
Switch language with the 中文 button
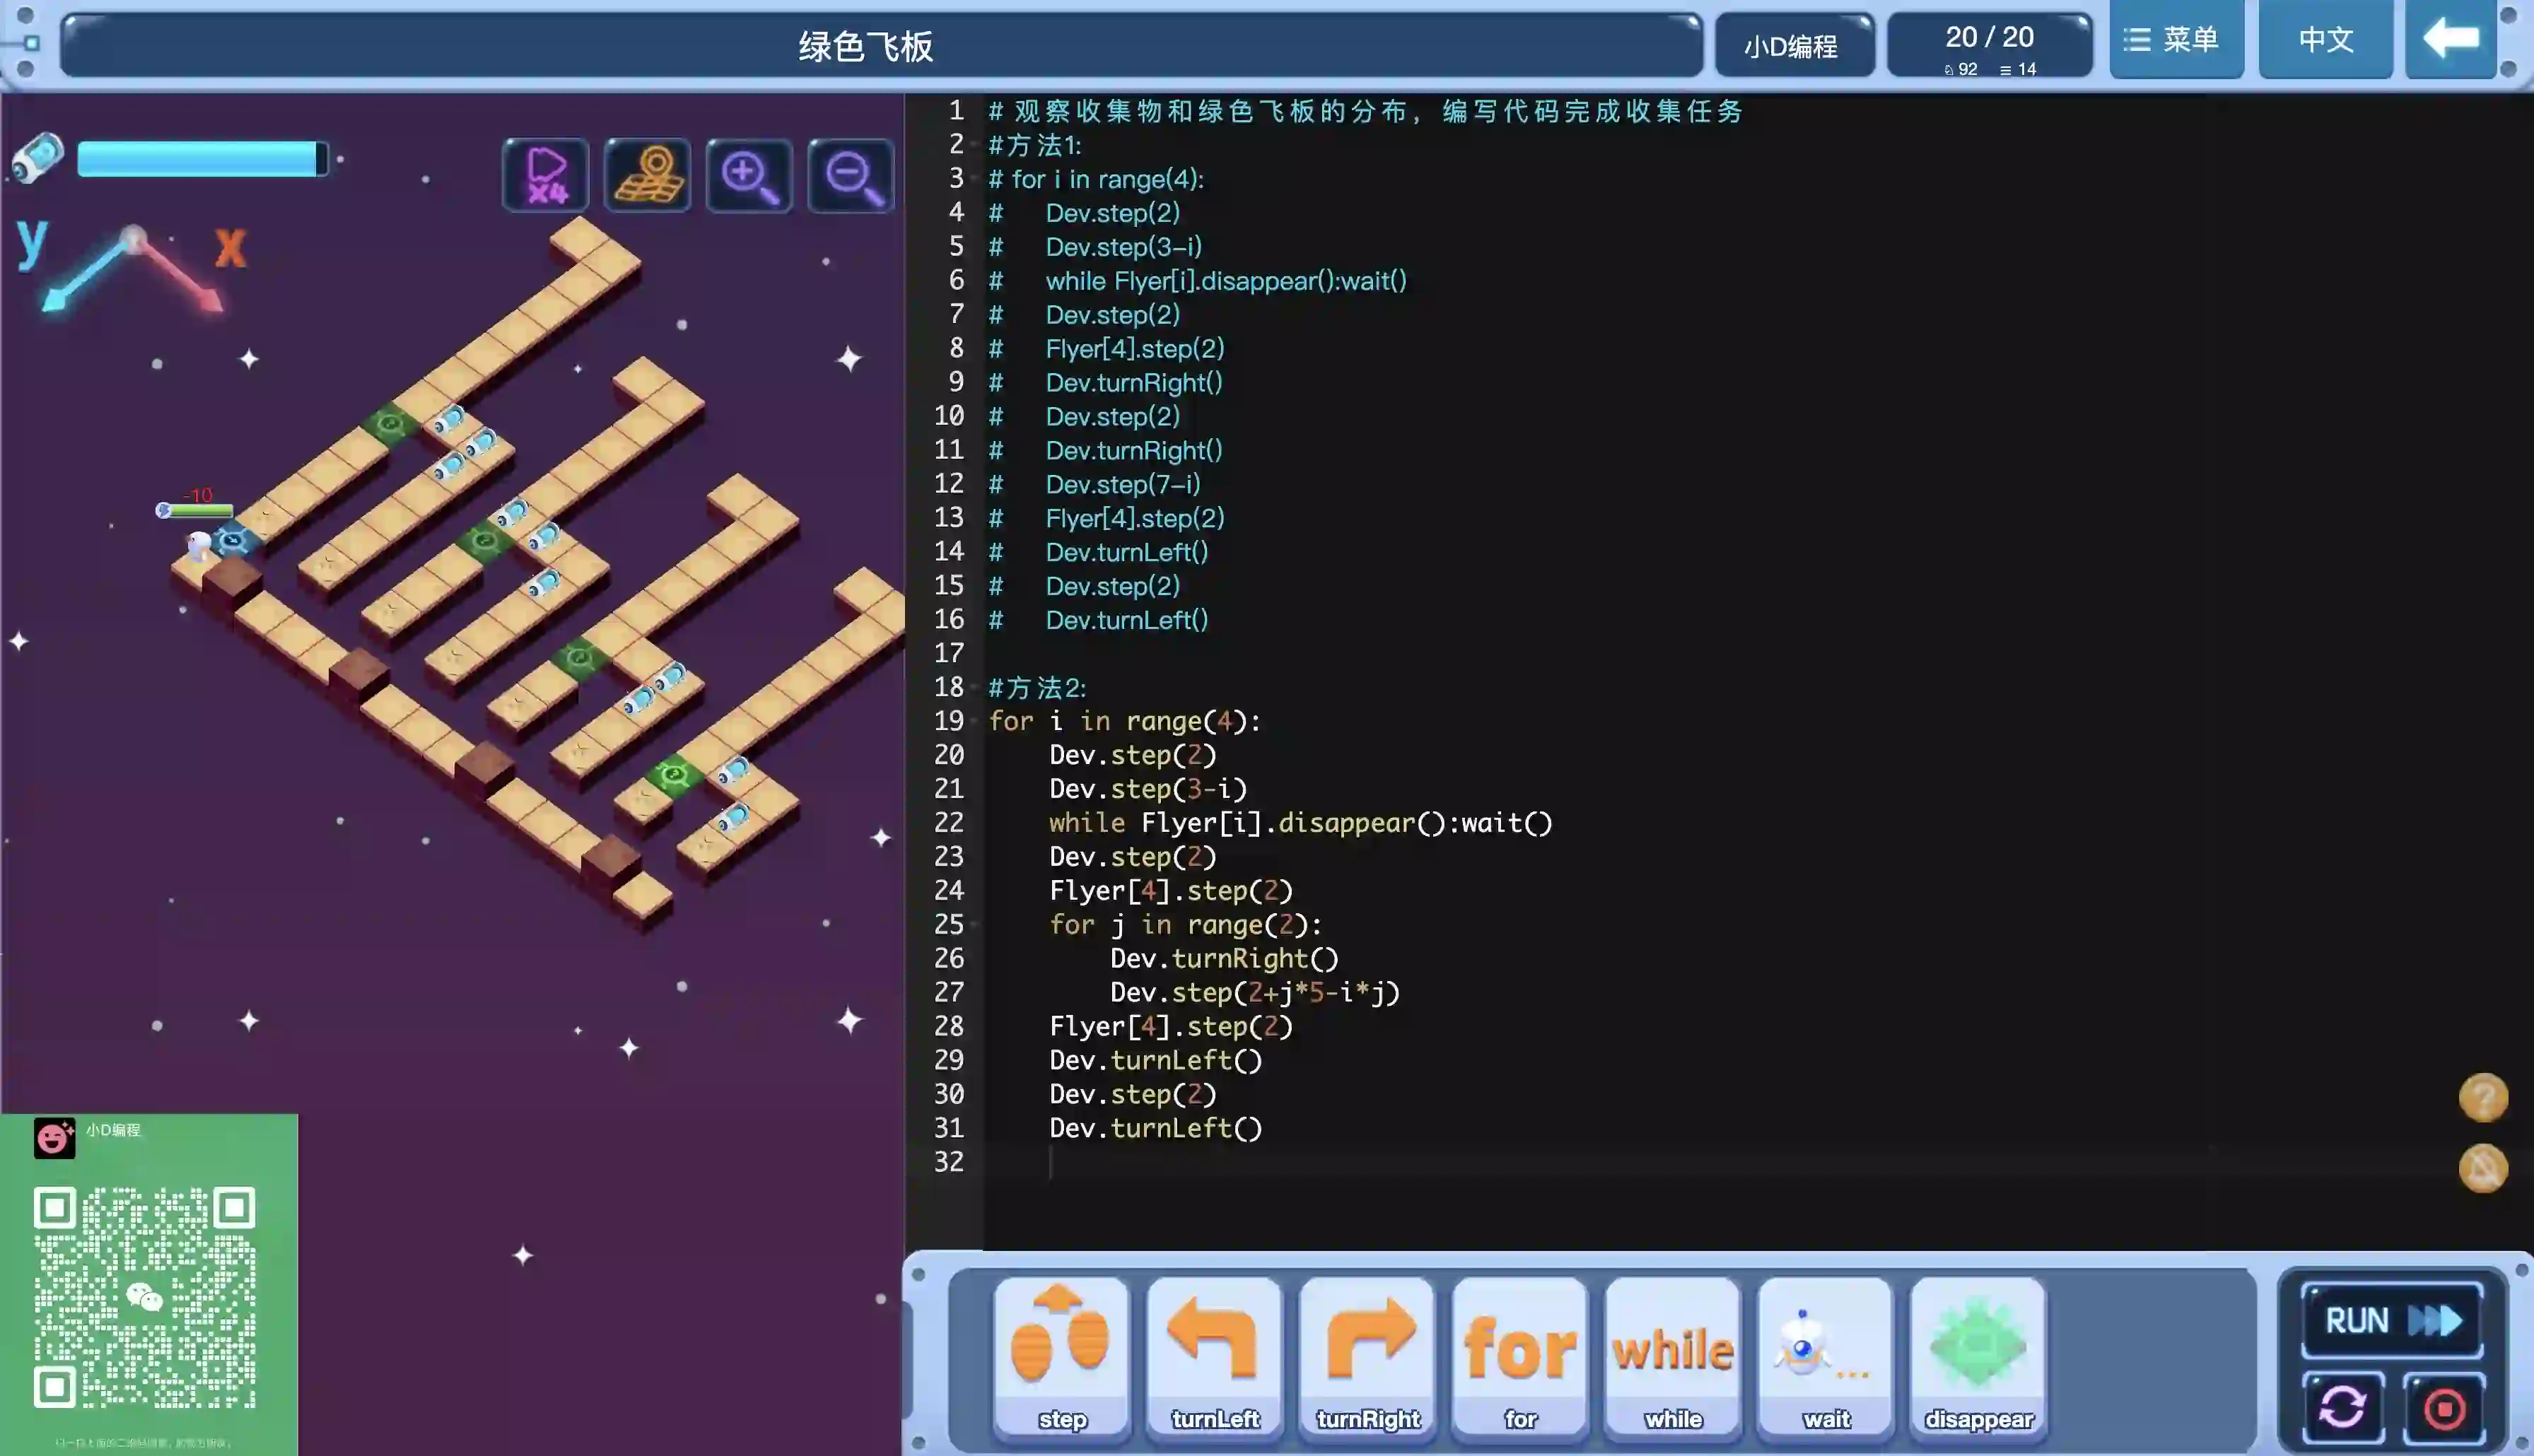[x=2325, y=40]
